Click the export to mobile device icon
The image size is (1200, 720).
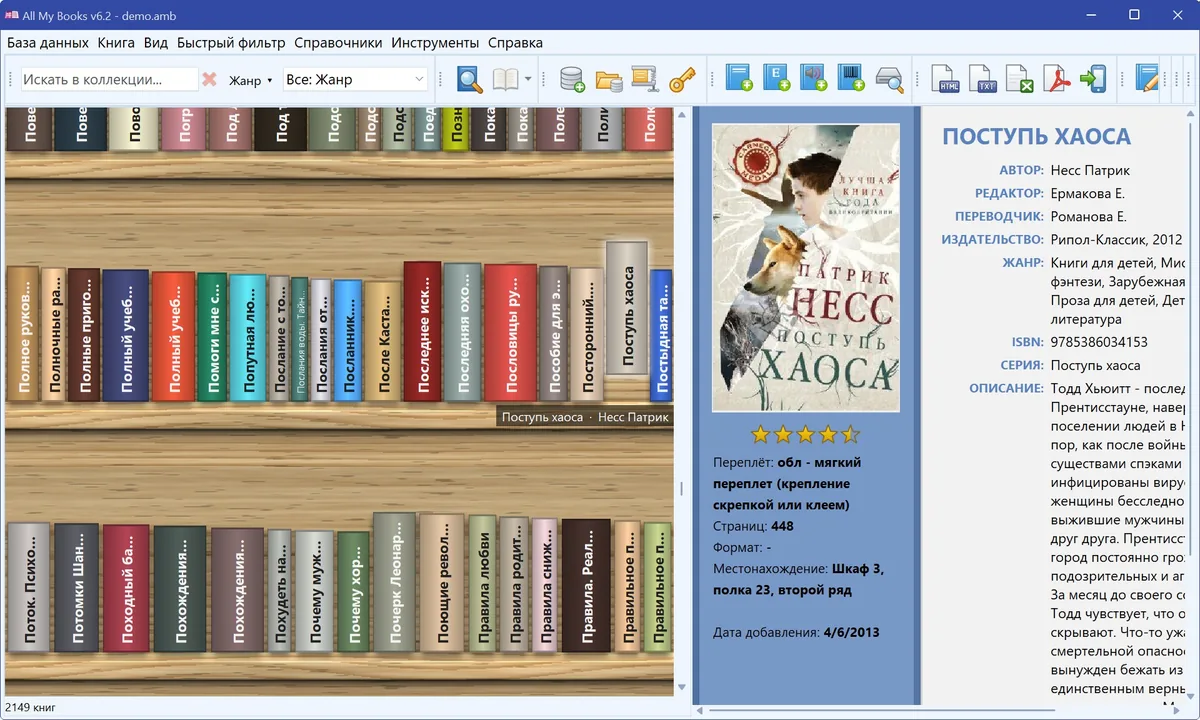[1093, 79]
